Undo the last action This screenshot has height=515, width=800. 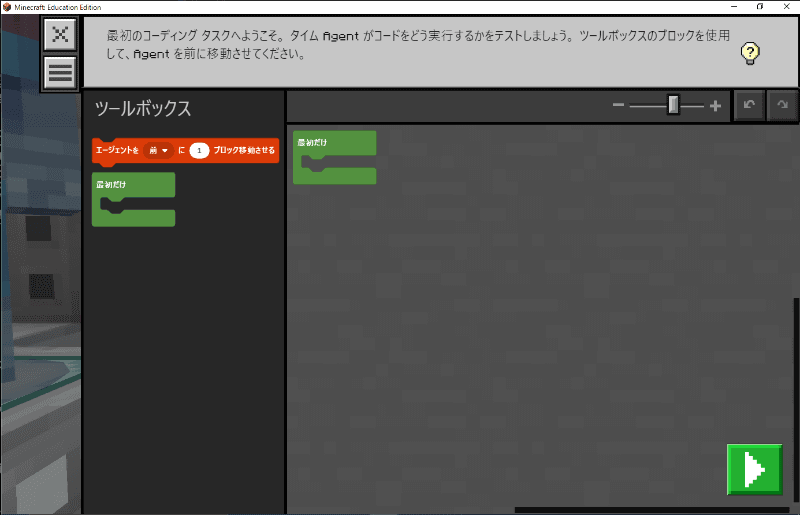(x=749, y=105)
